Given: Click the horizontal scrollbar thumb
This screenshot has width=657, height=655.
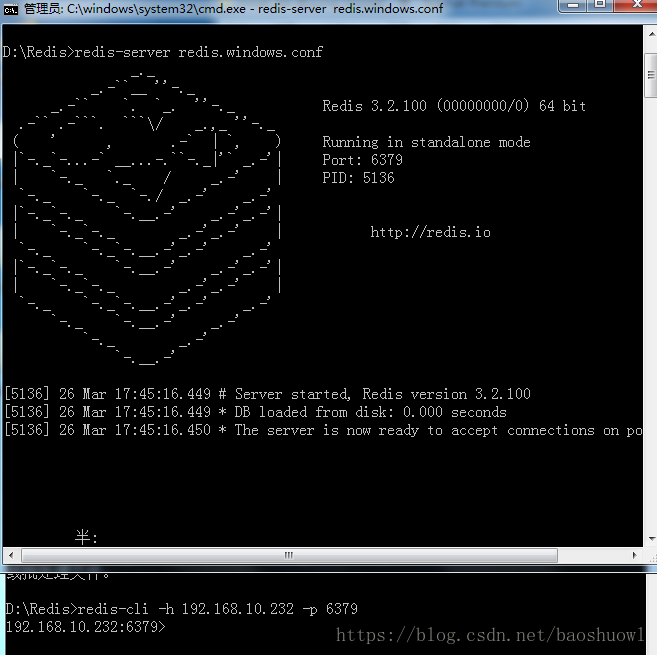Looking at the screenshot, I should pyautogui.click(x=289, y=555).
